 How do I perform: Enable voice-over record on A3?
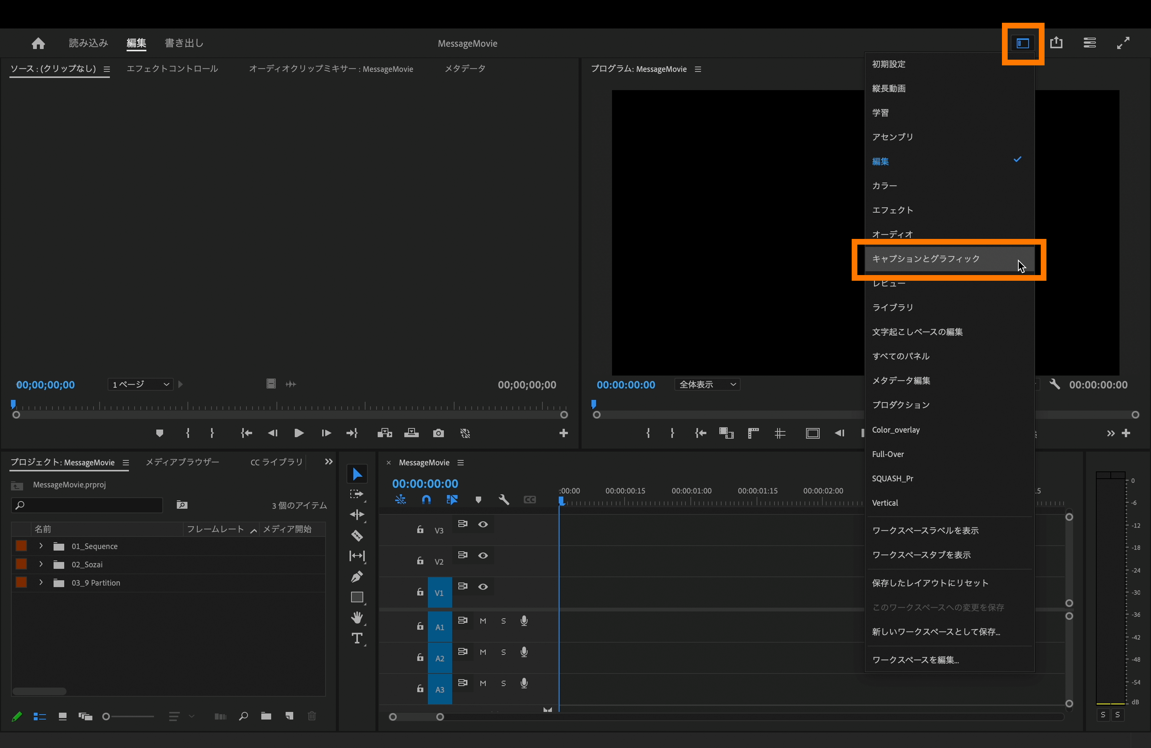[524, 683]
